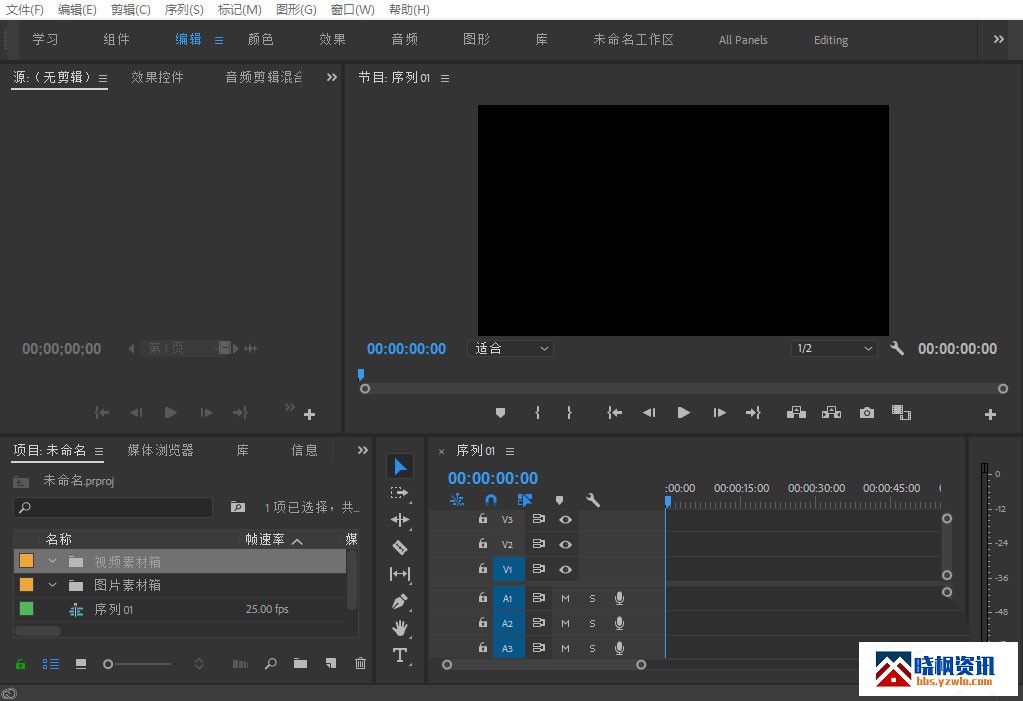1023x701 pixels.
Task: Open Program monitor button editor plus
Action: click(990, 414)
